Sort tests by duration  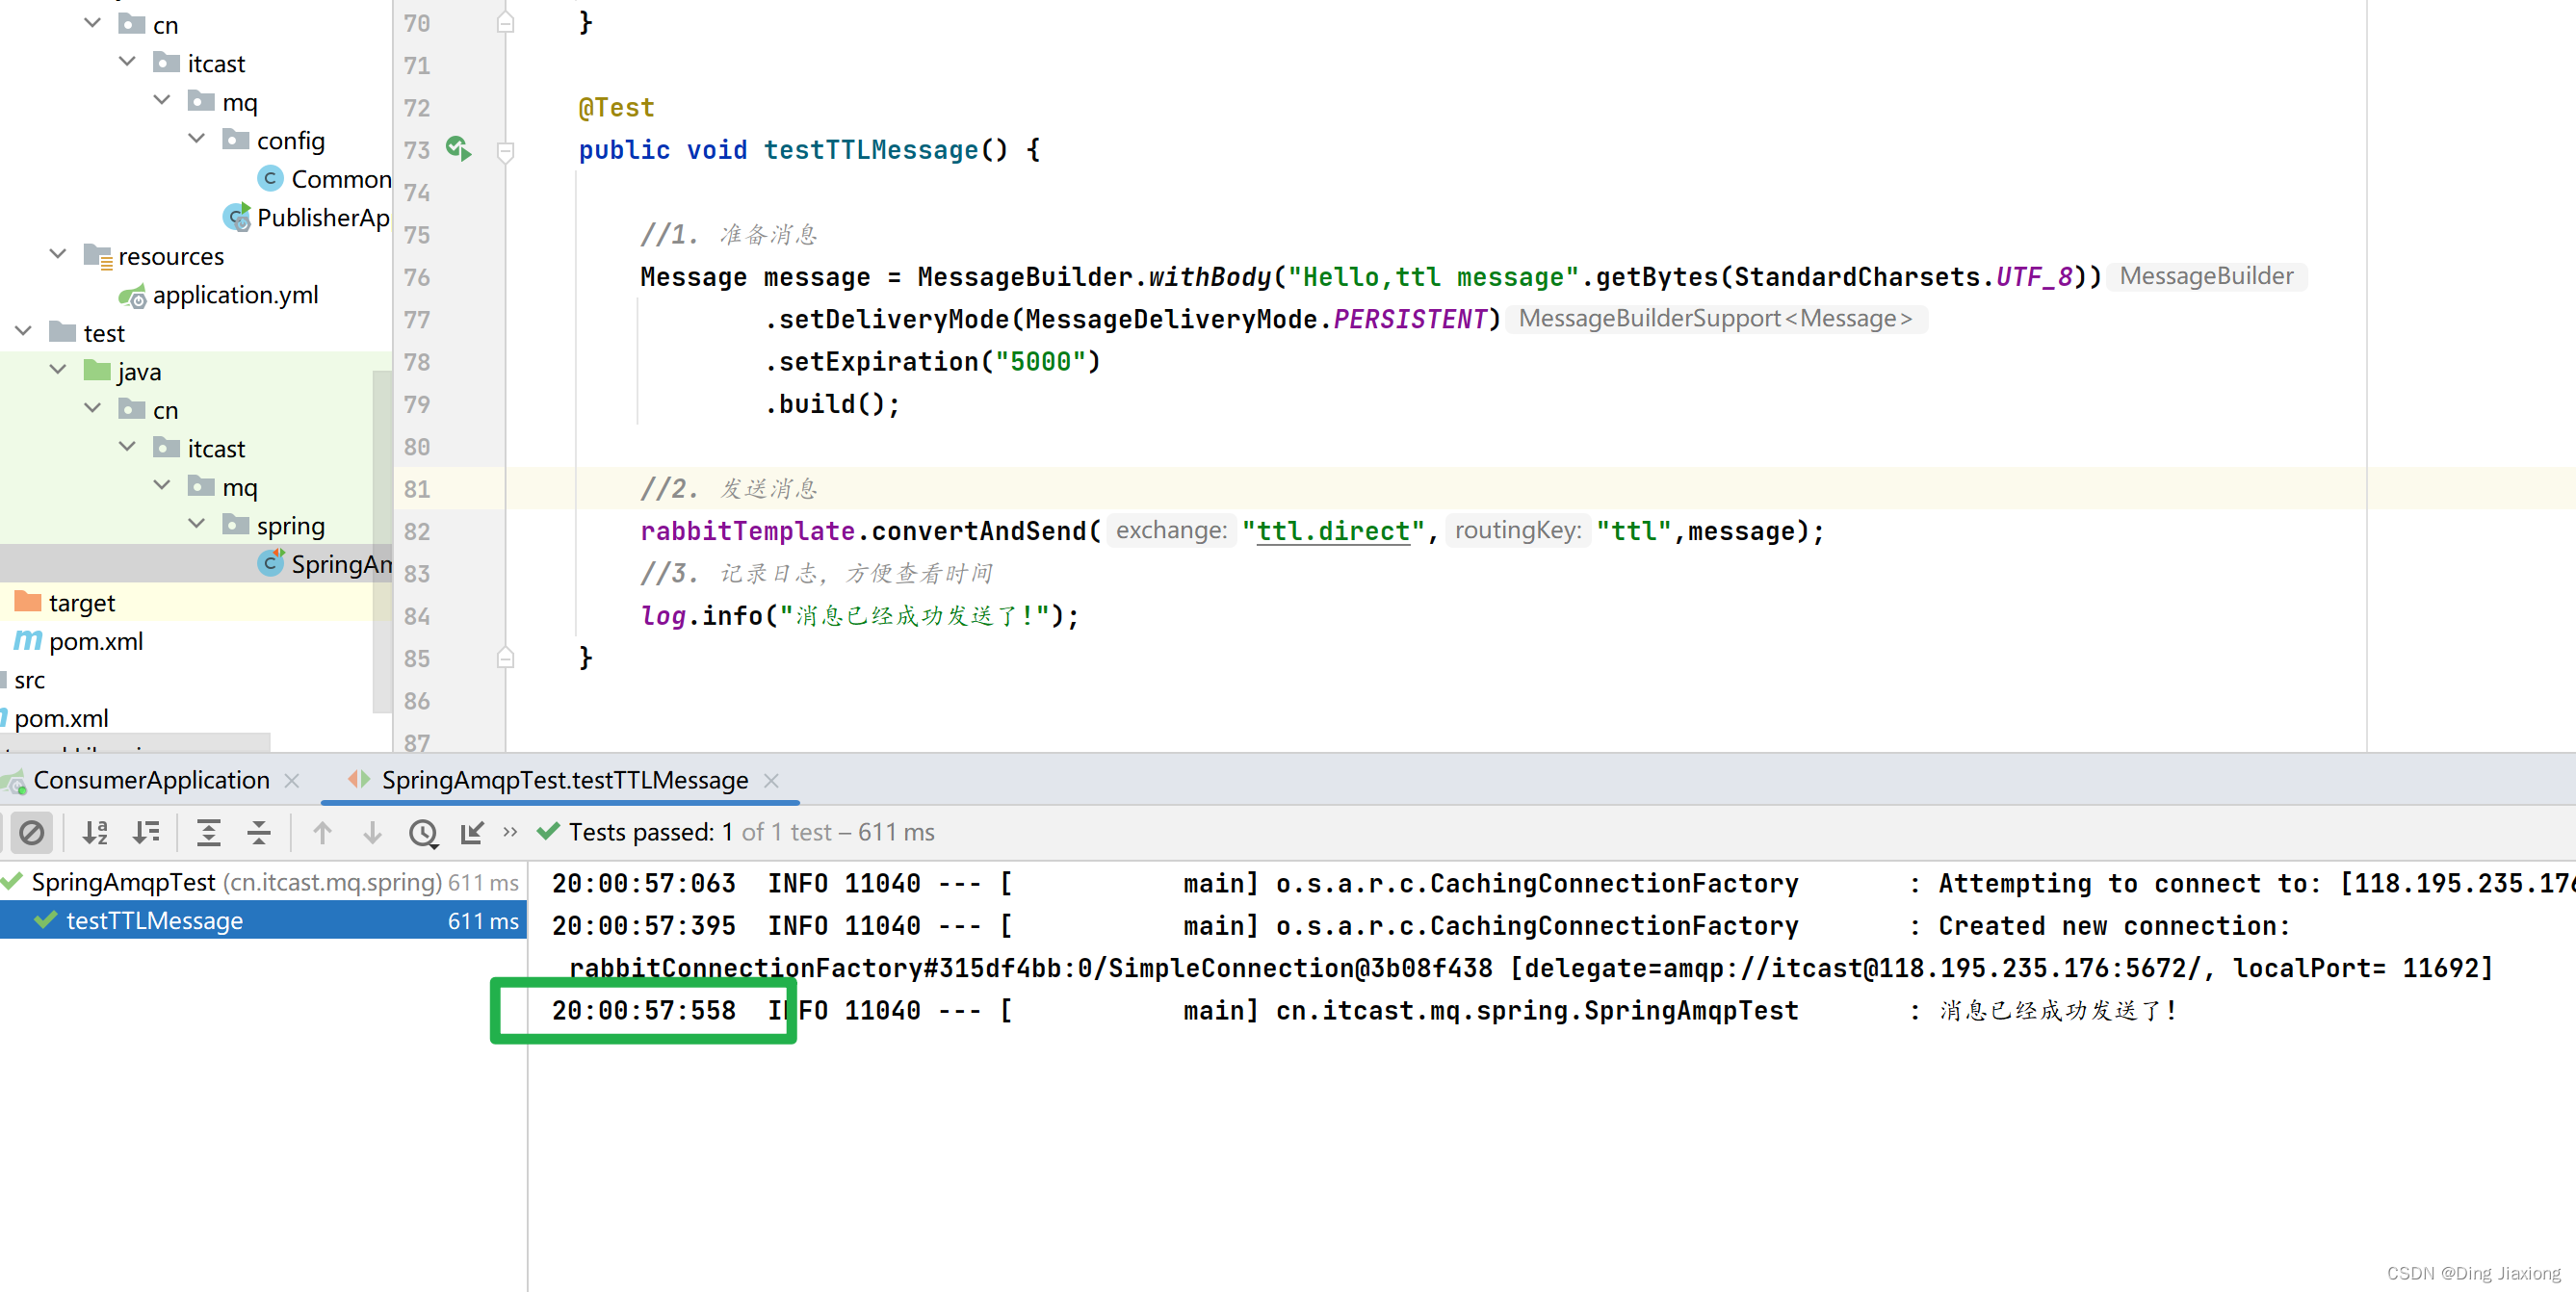tap(147, 832)
